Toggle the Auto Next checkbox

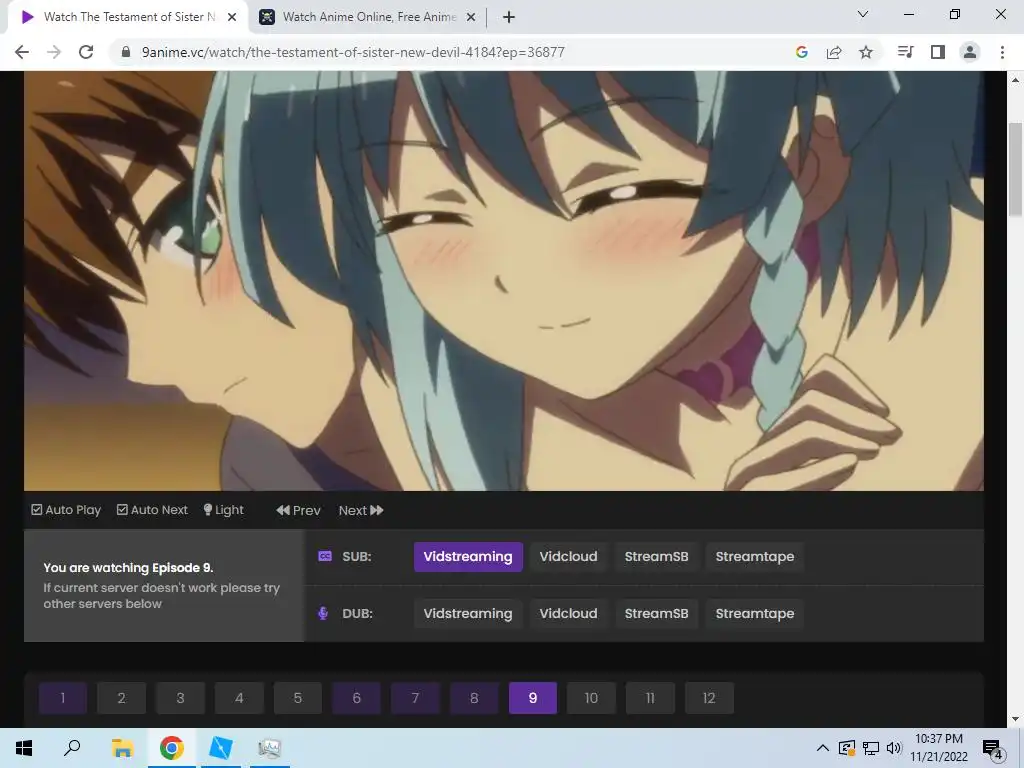click(x=152, y=510)
